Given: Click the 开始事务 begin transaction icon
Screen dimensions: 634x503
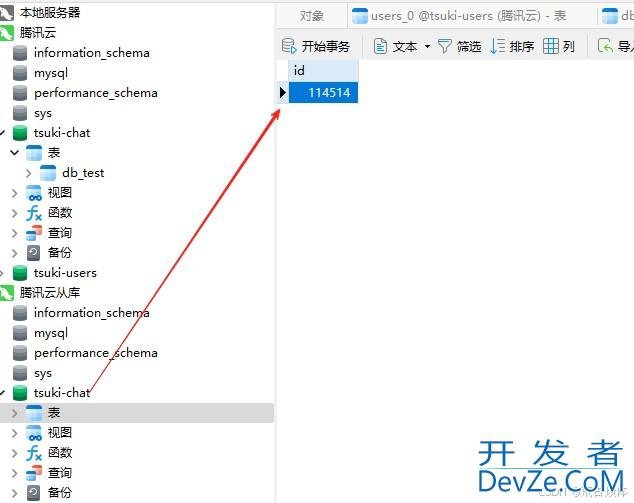Looking at the screenshot, I should (x=289, y=46).
